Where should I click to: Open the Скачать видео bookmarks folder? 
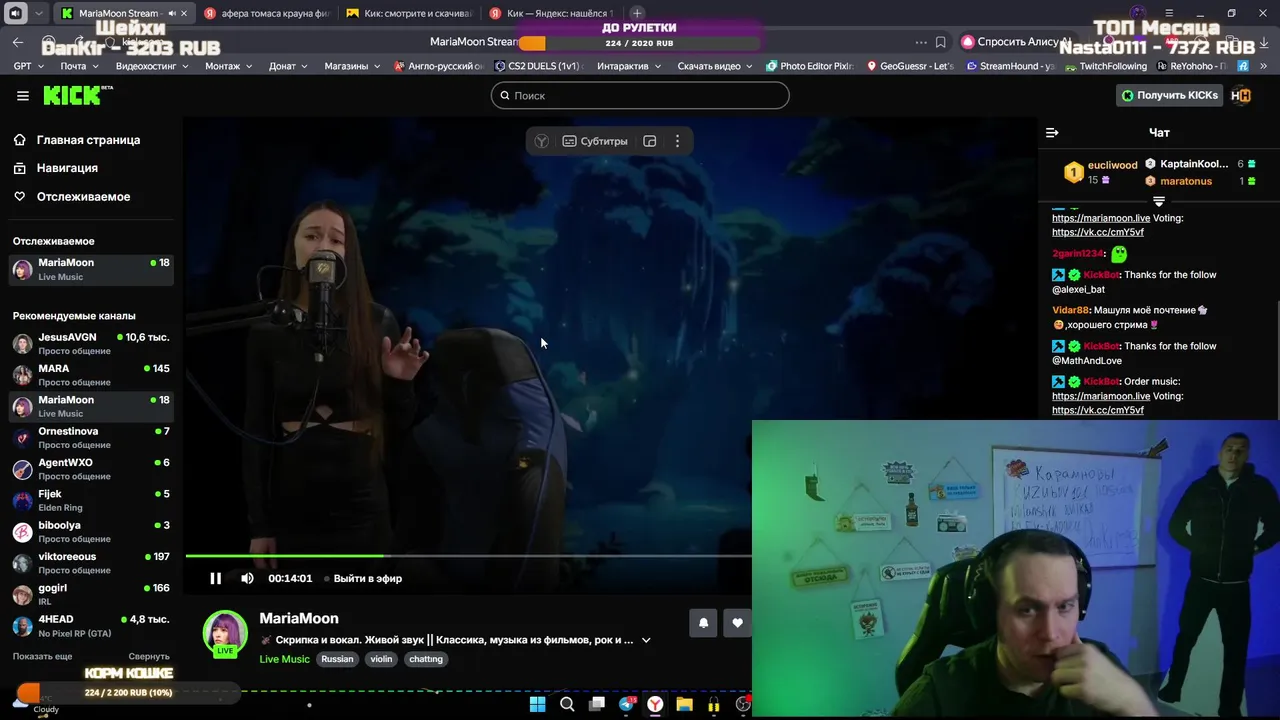(x=715, y=66)
